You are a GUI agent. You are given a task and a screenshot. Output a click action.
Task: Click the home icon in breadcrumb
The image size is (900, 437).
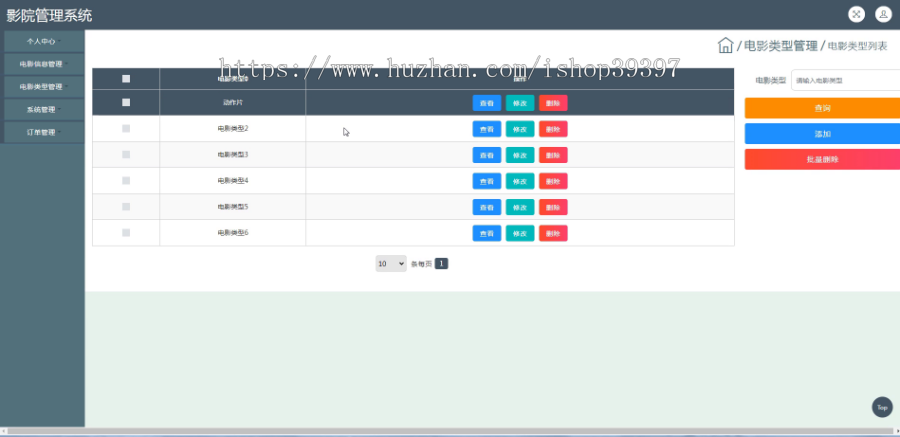726,45
